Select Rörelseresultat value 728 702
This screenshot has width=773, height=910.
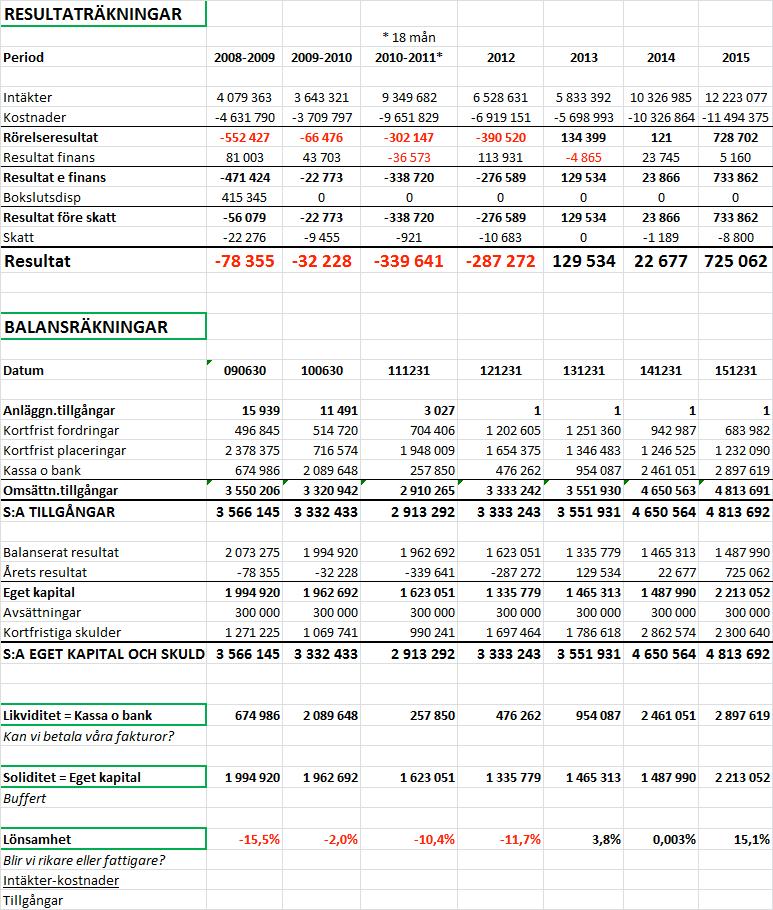(735, 138)
